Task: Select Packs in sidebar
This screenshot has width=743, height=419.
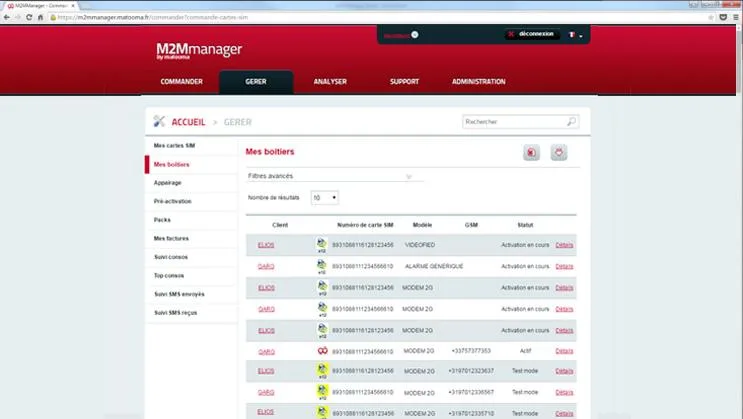Action: click(x=162, y=220)
